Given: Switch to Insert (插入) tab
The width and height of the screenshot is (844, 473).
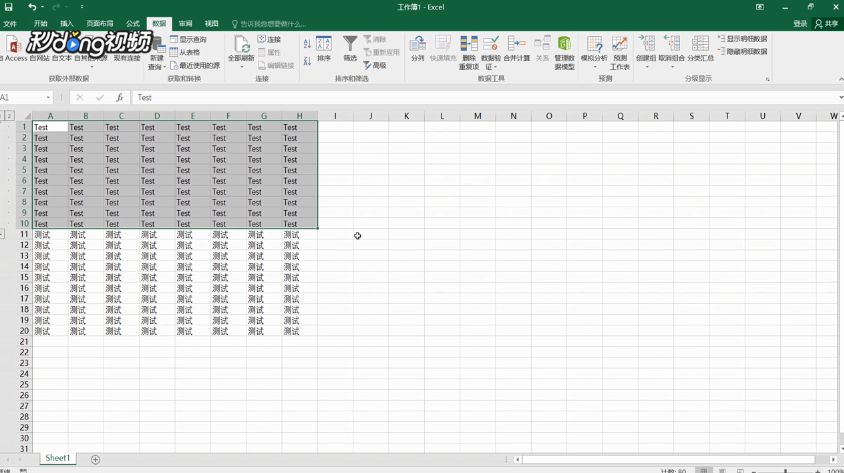Looking at the screenshot, I should [67, 24].
